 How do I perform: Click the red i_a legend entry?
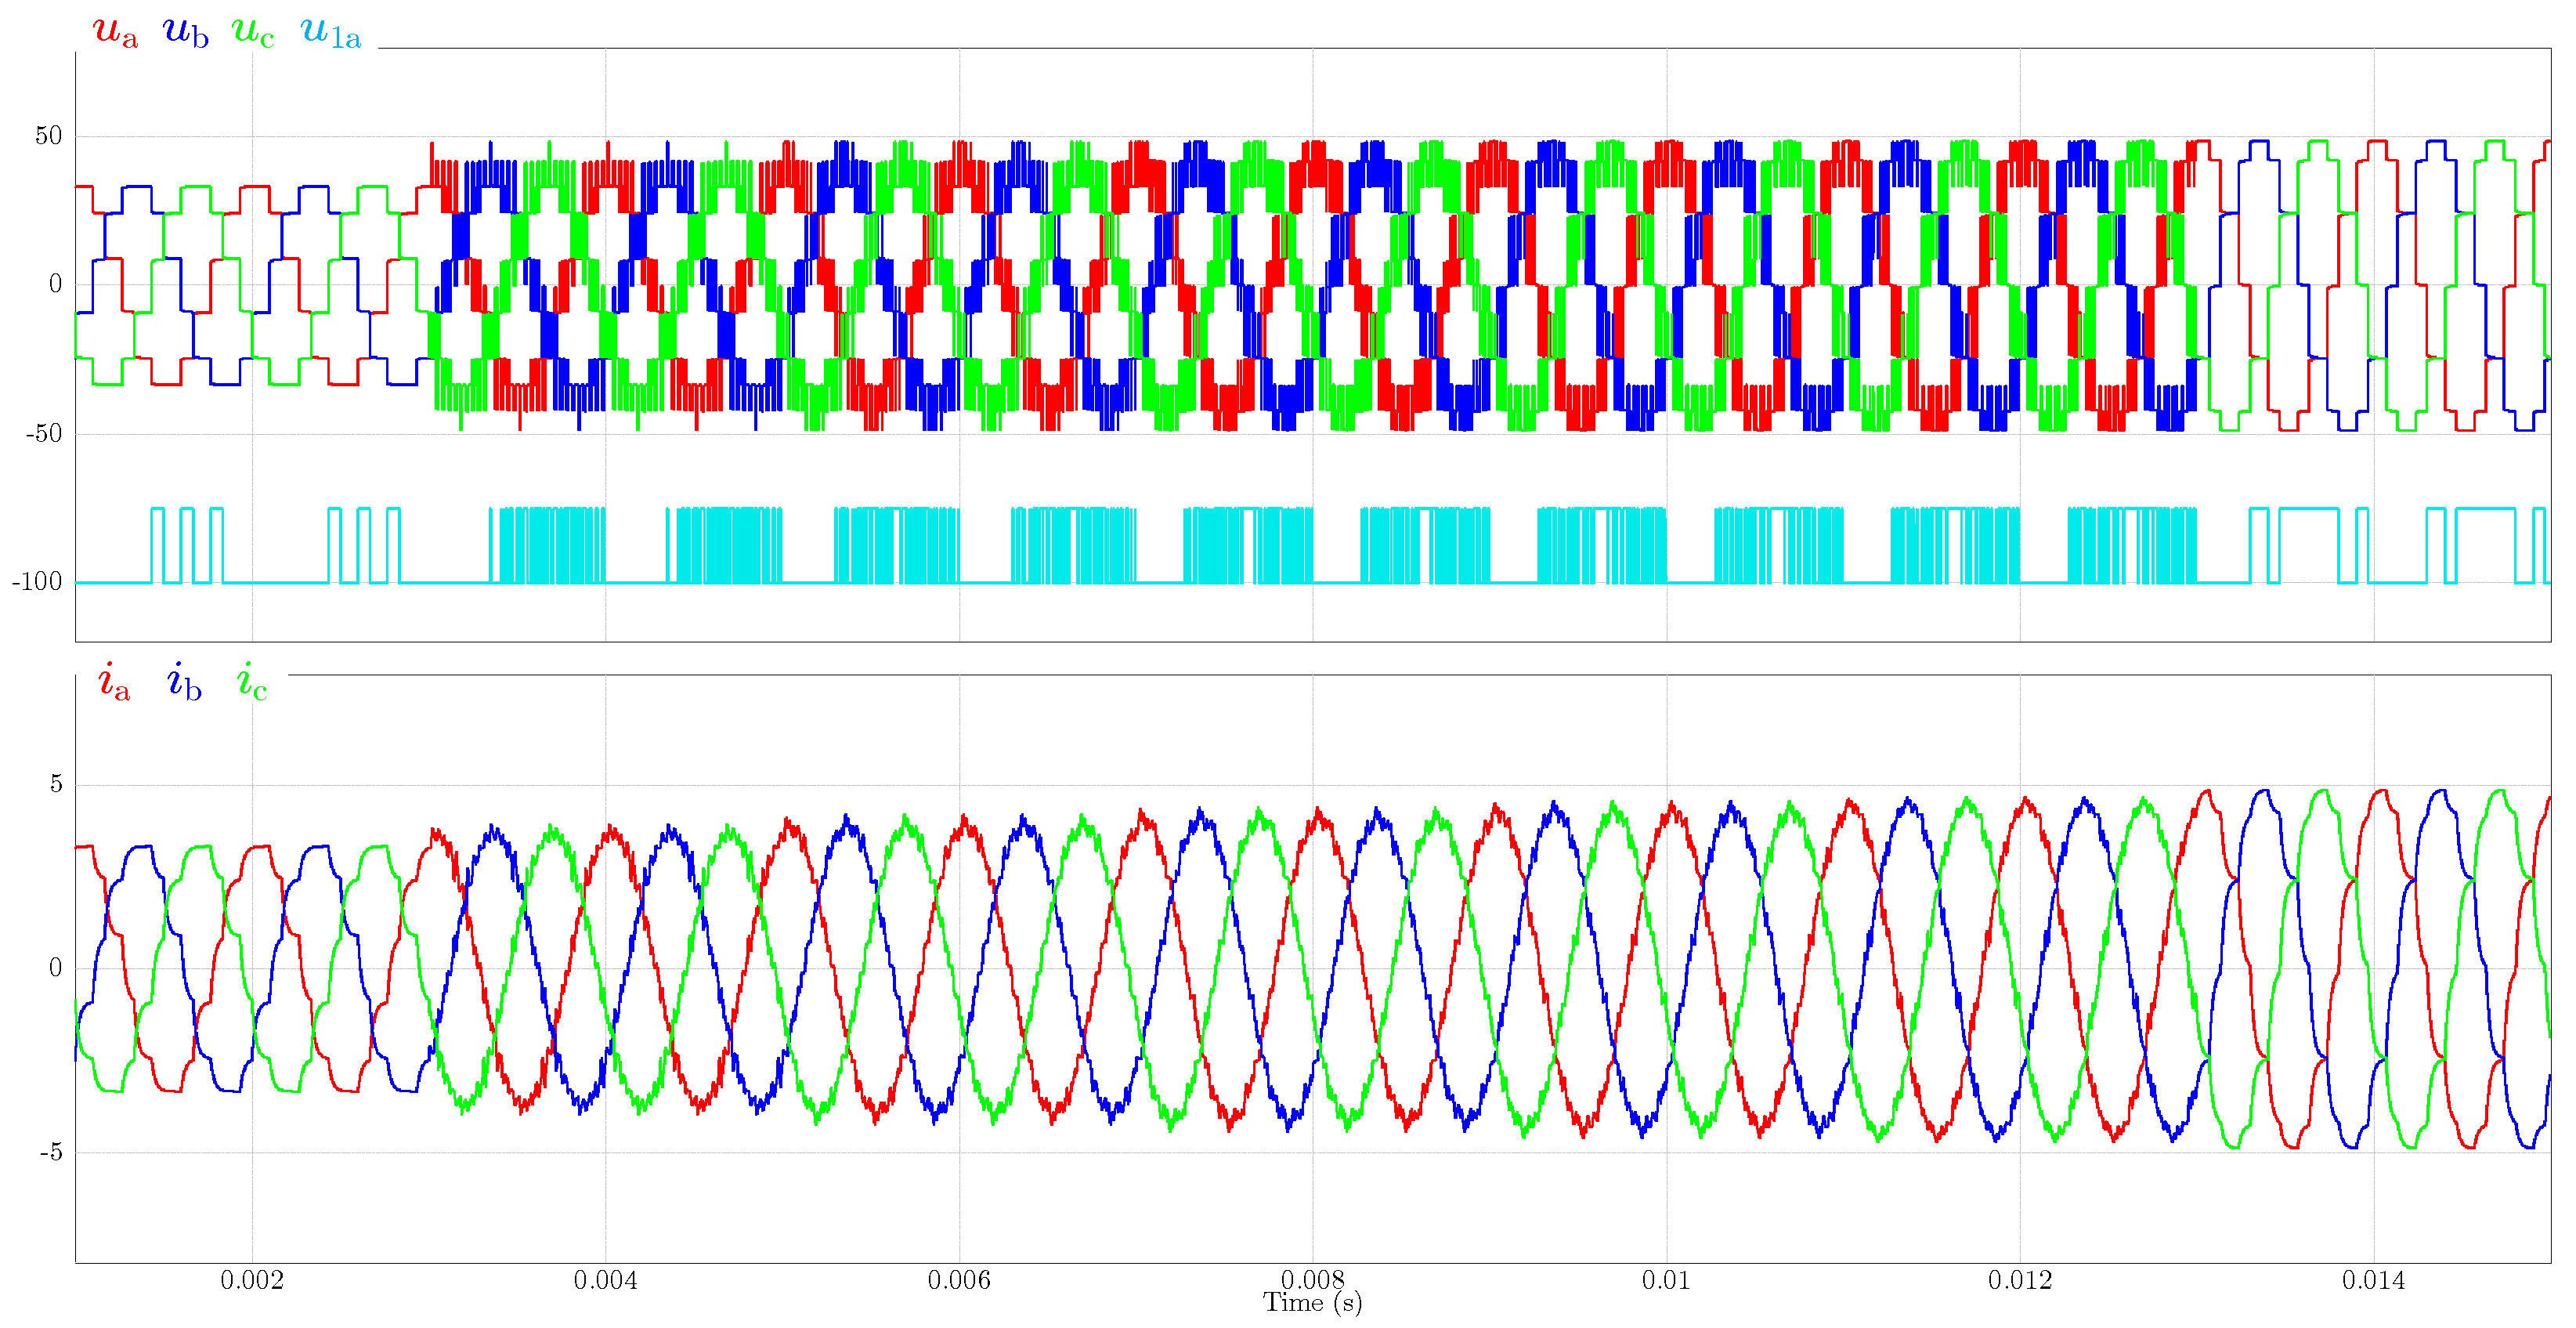[x=114, y=683]
